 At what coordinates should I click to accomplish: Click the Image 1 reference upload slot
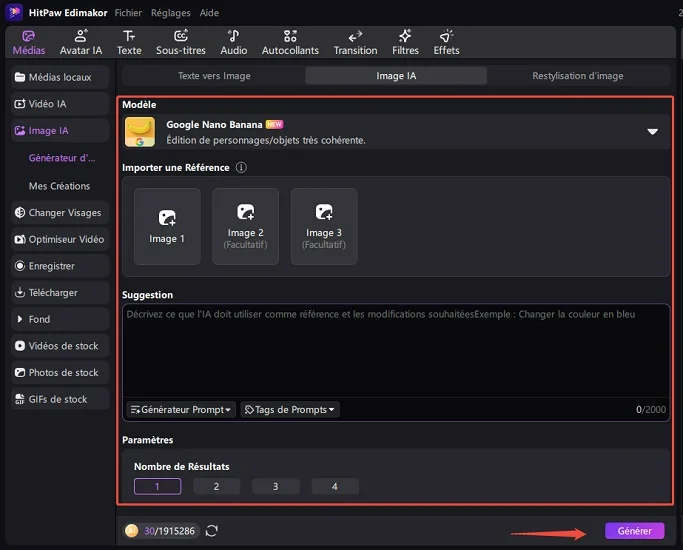(167, 226)
